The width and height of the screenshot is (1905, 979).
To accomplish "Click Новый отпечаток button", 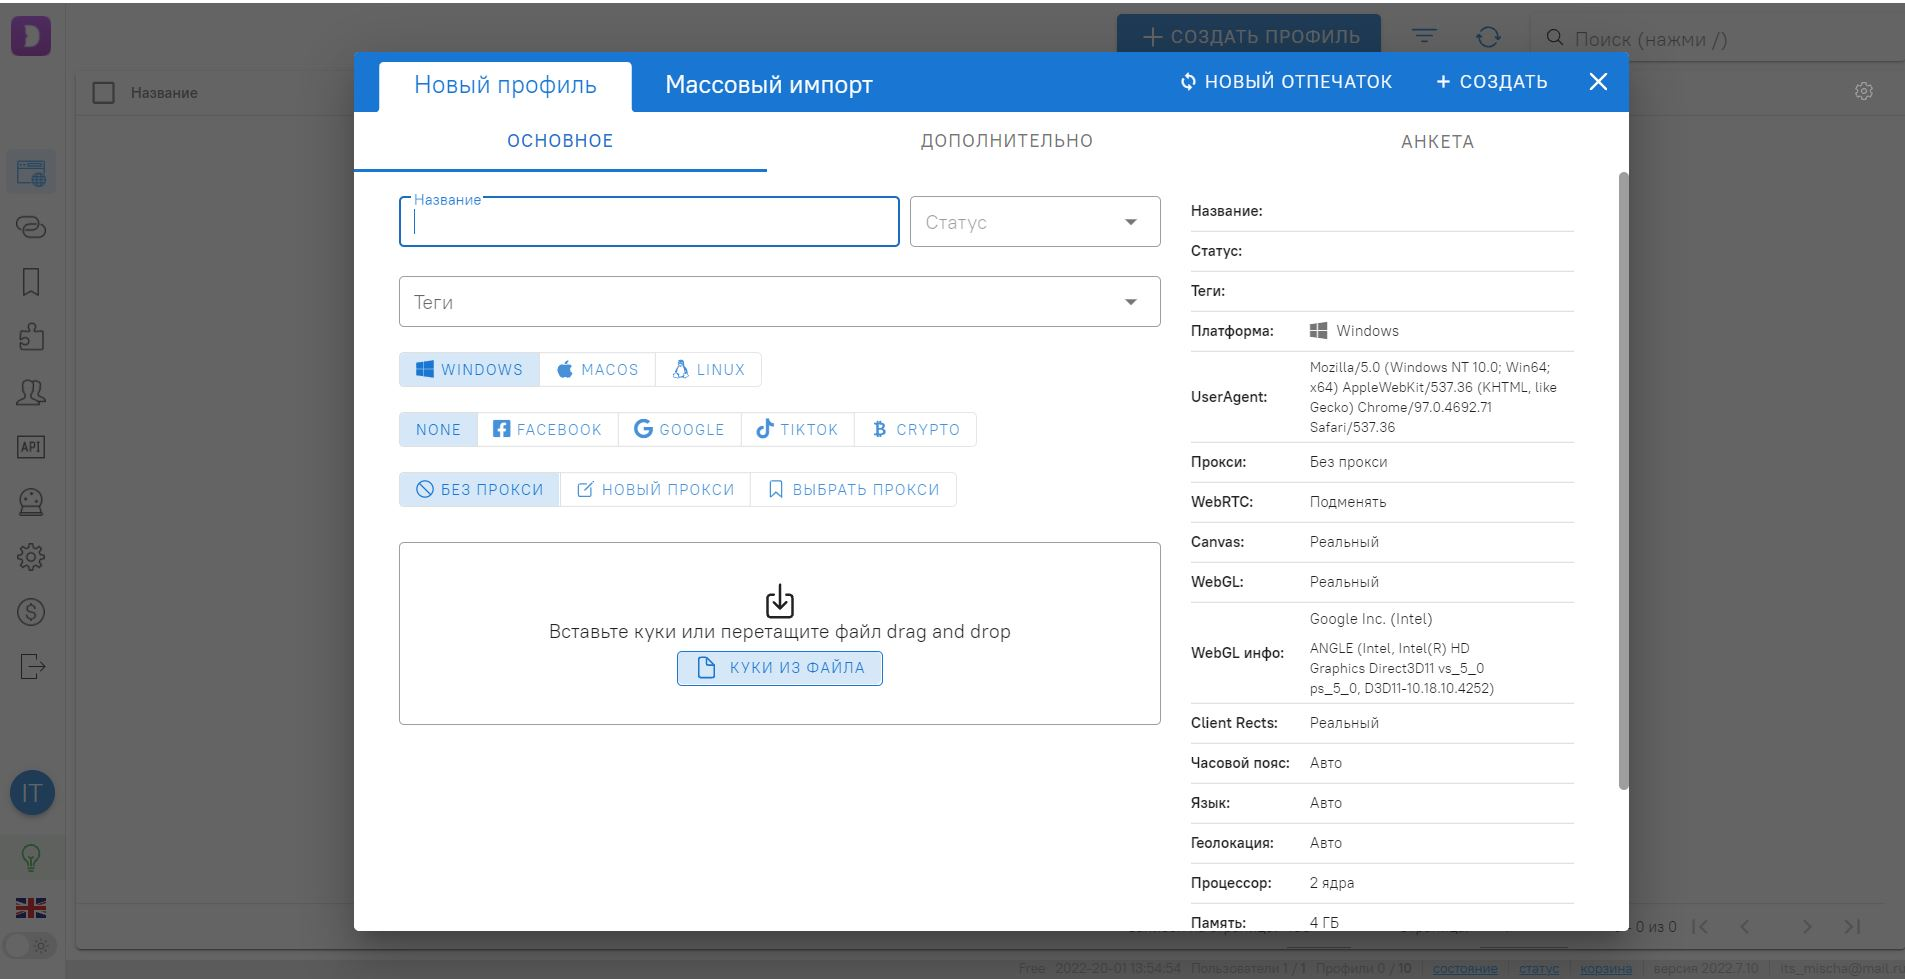I will tap(1286, 82).
